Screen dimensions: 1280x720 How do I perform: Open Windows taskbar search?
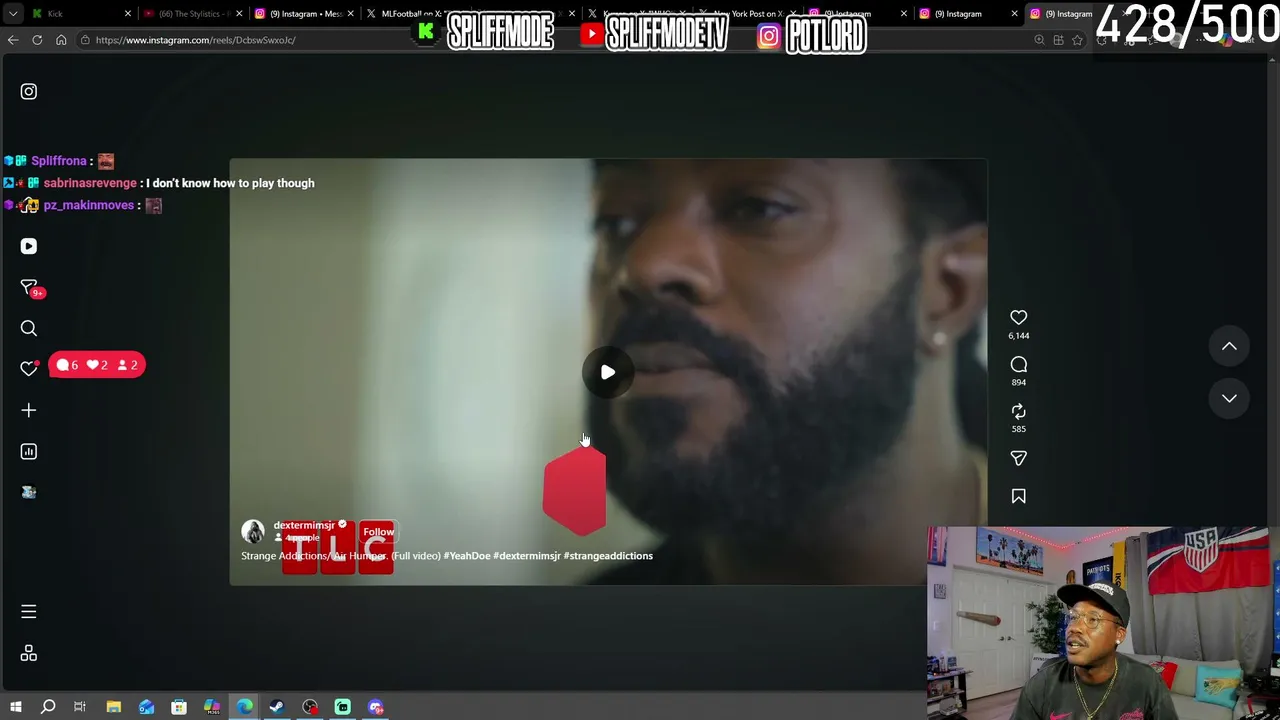48,707
